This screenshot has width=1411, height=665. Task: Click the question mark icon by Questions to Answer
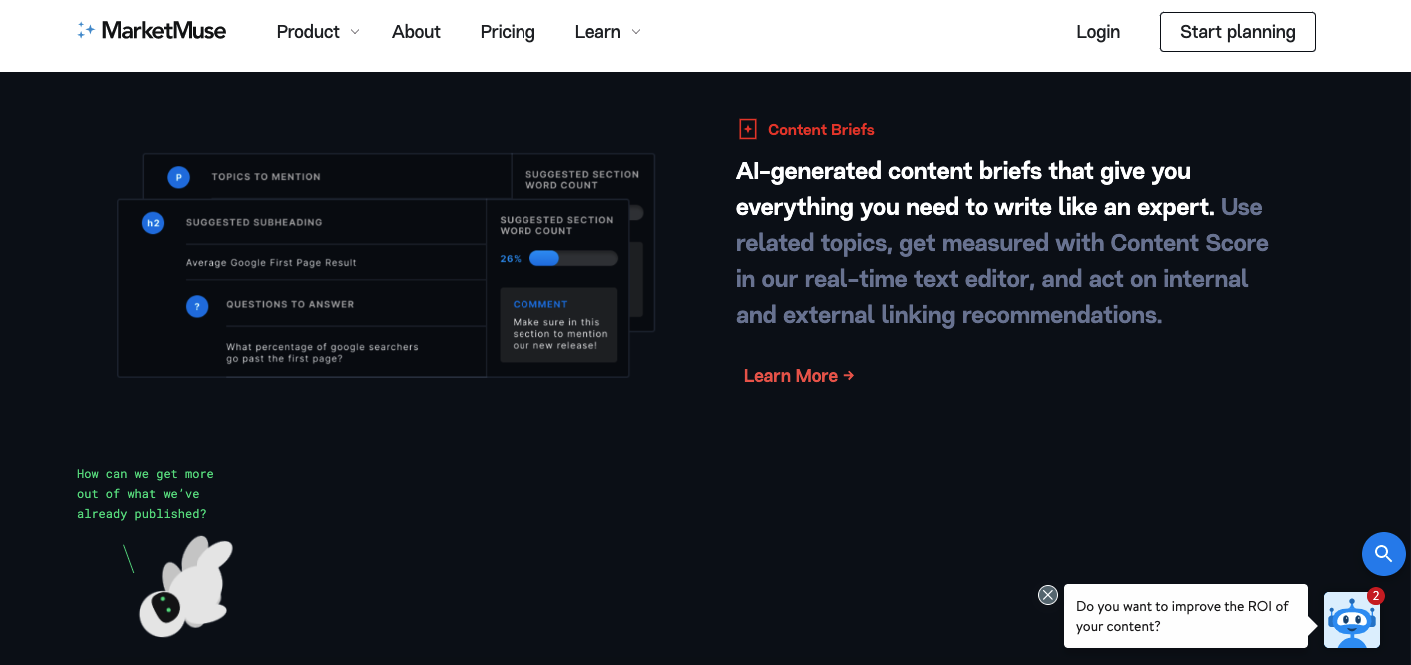(x=197, y=305)
